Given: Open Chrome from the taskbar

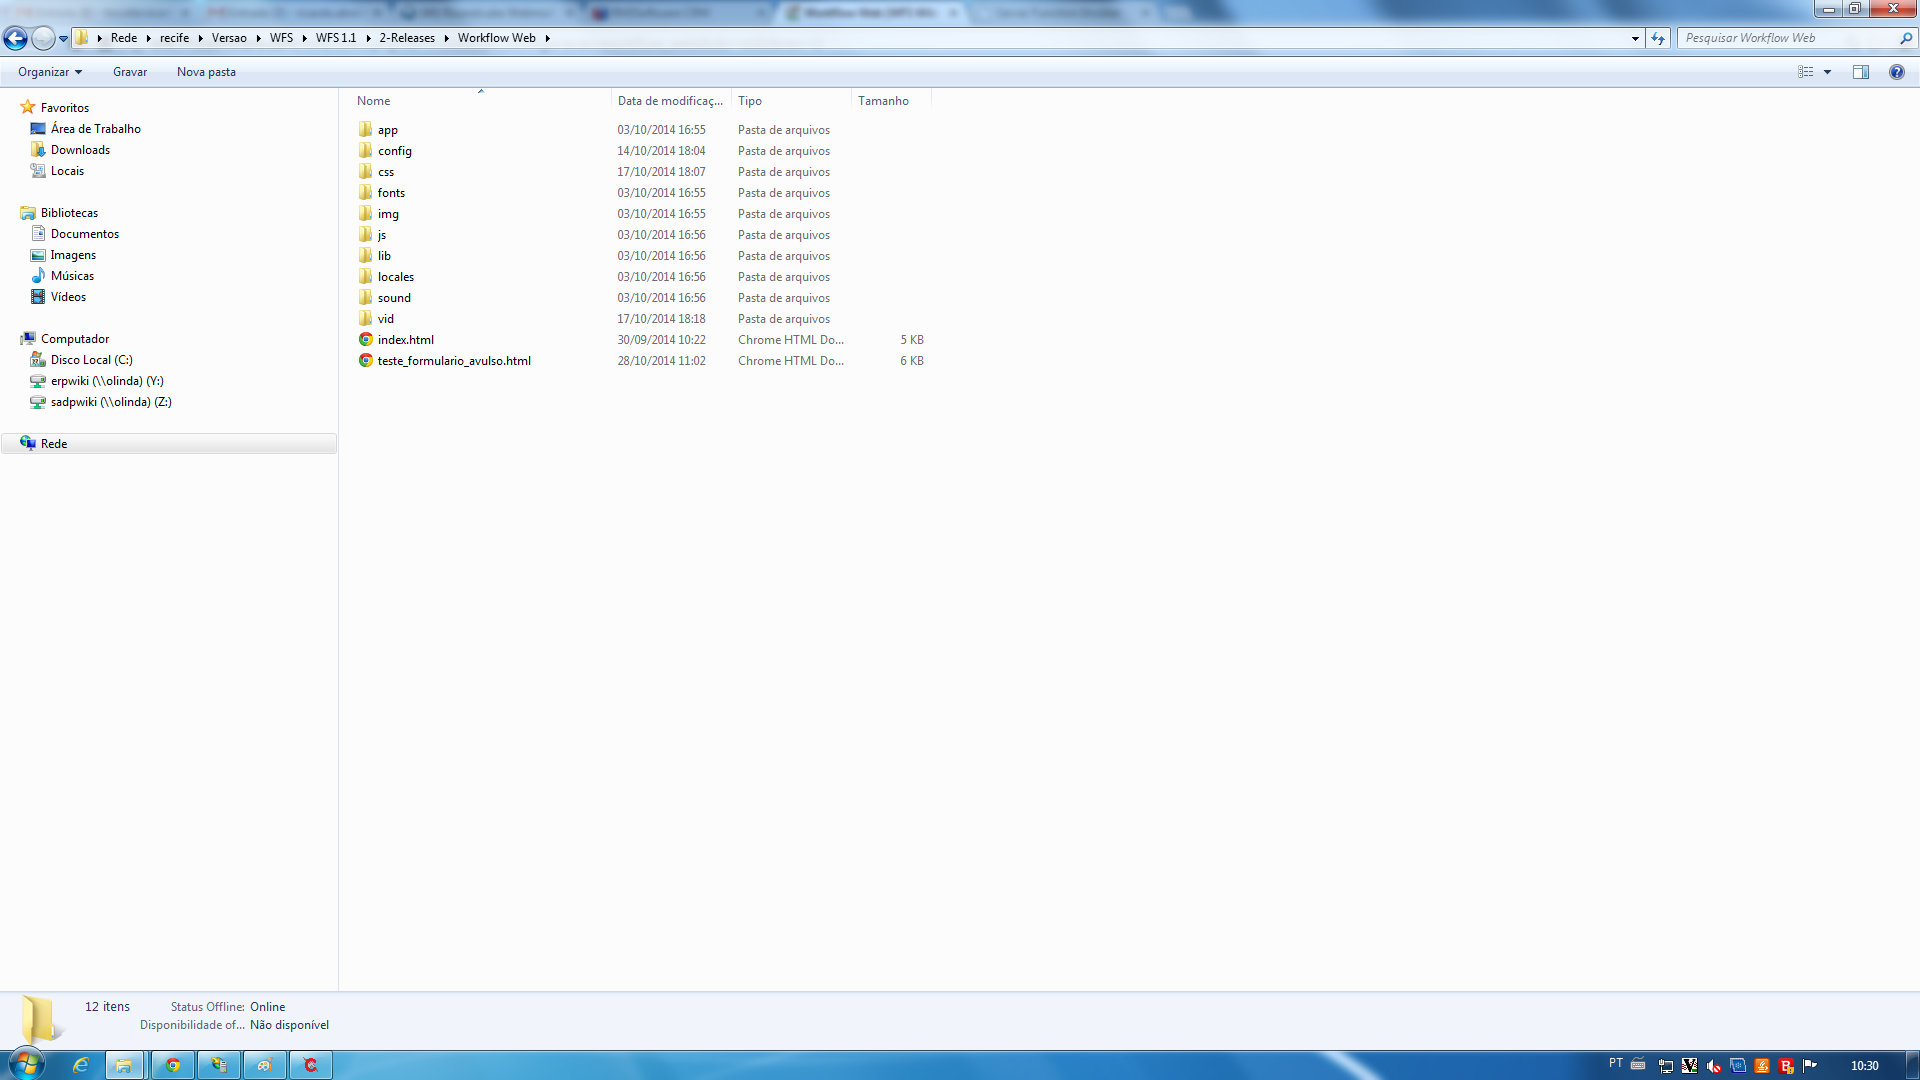Looking at the screenshot, I should click(x=173, y=1065).
